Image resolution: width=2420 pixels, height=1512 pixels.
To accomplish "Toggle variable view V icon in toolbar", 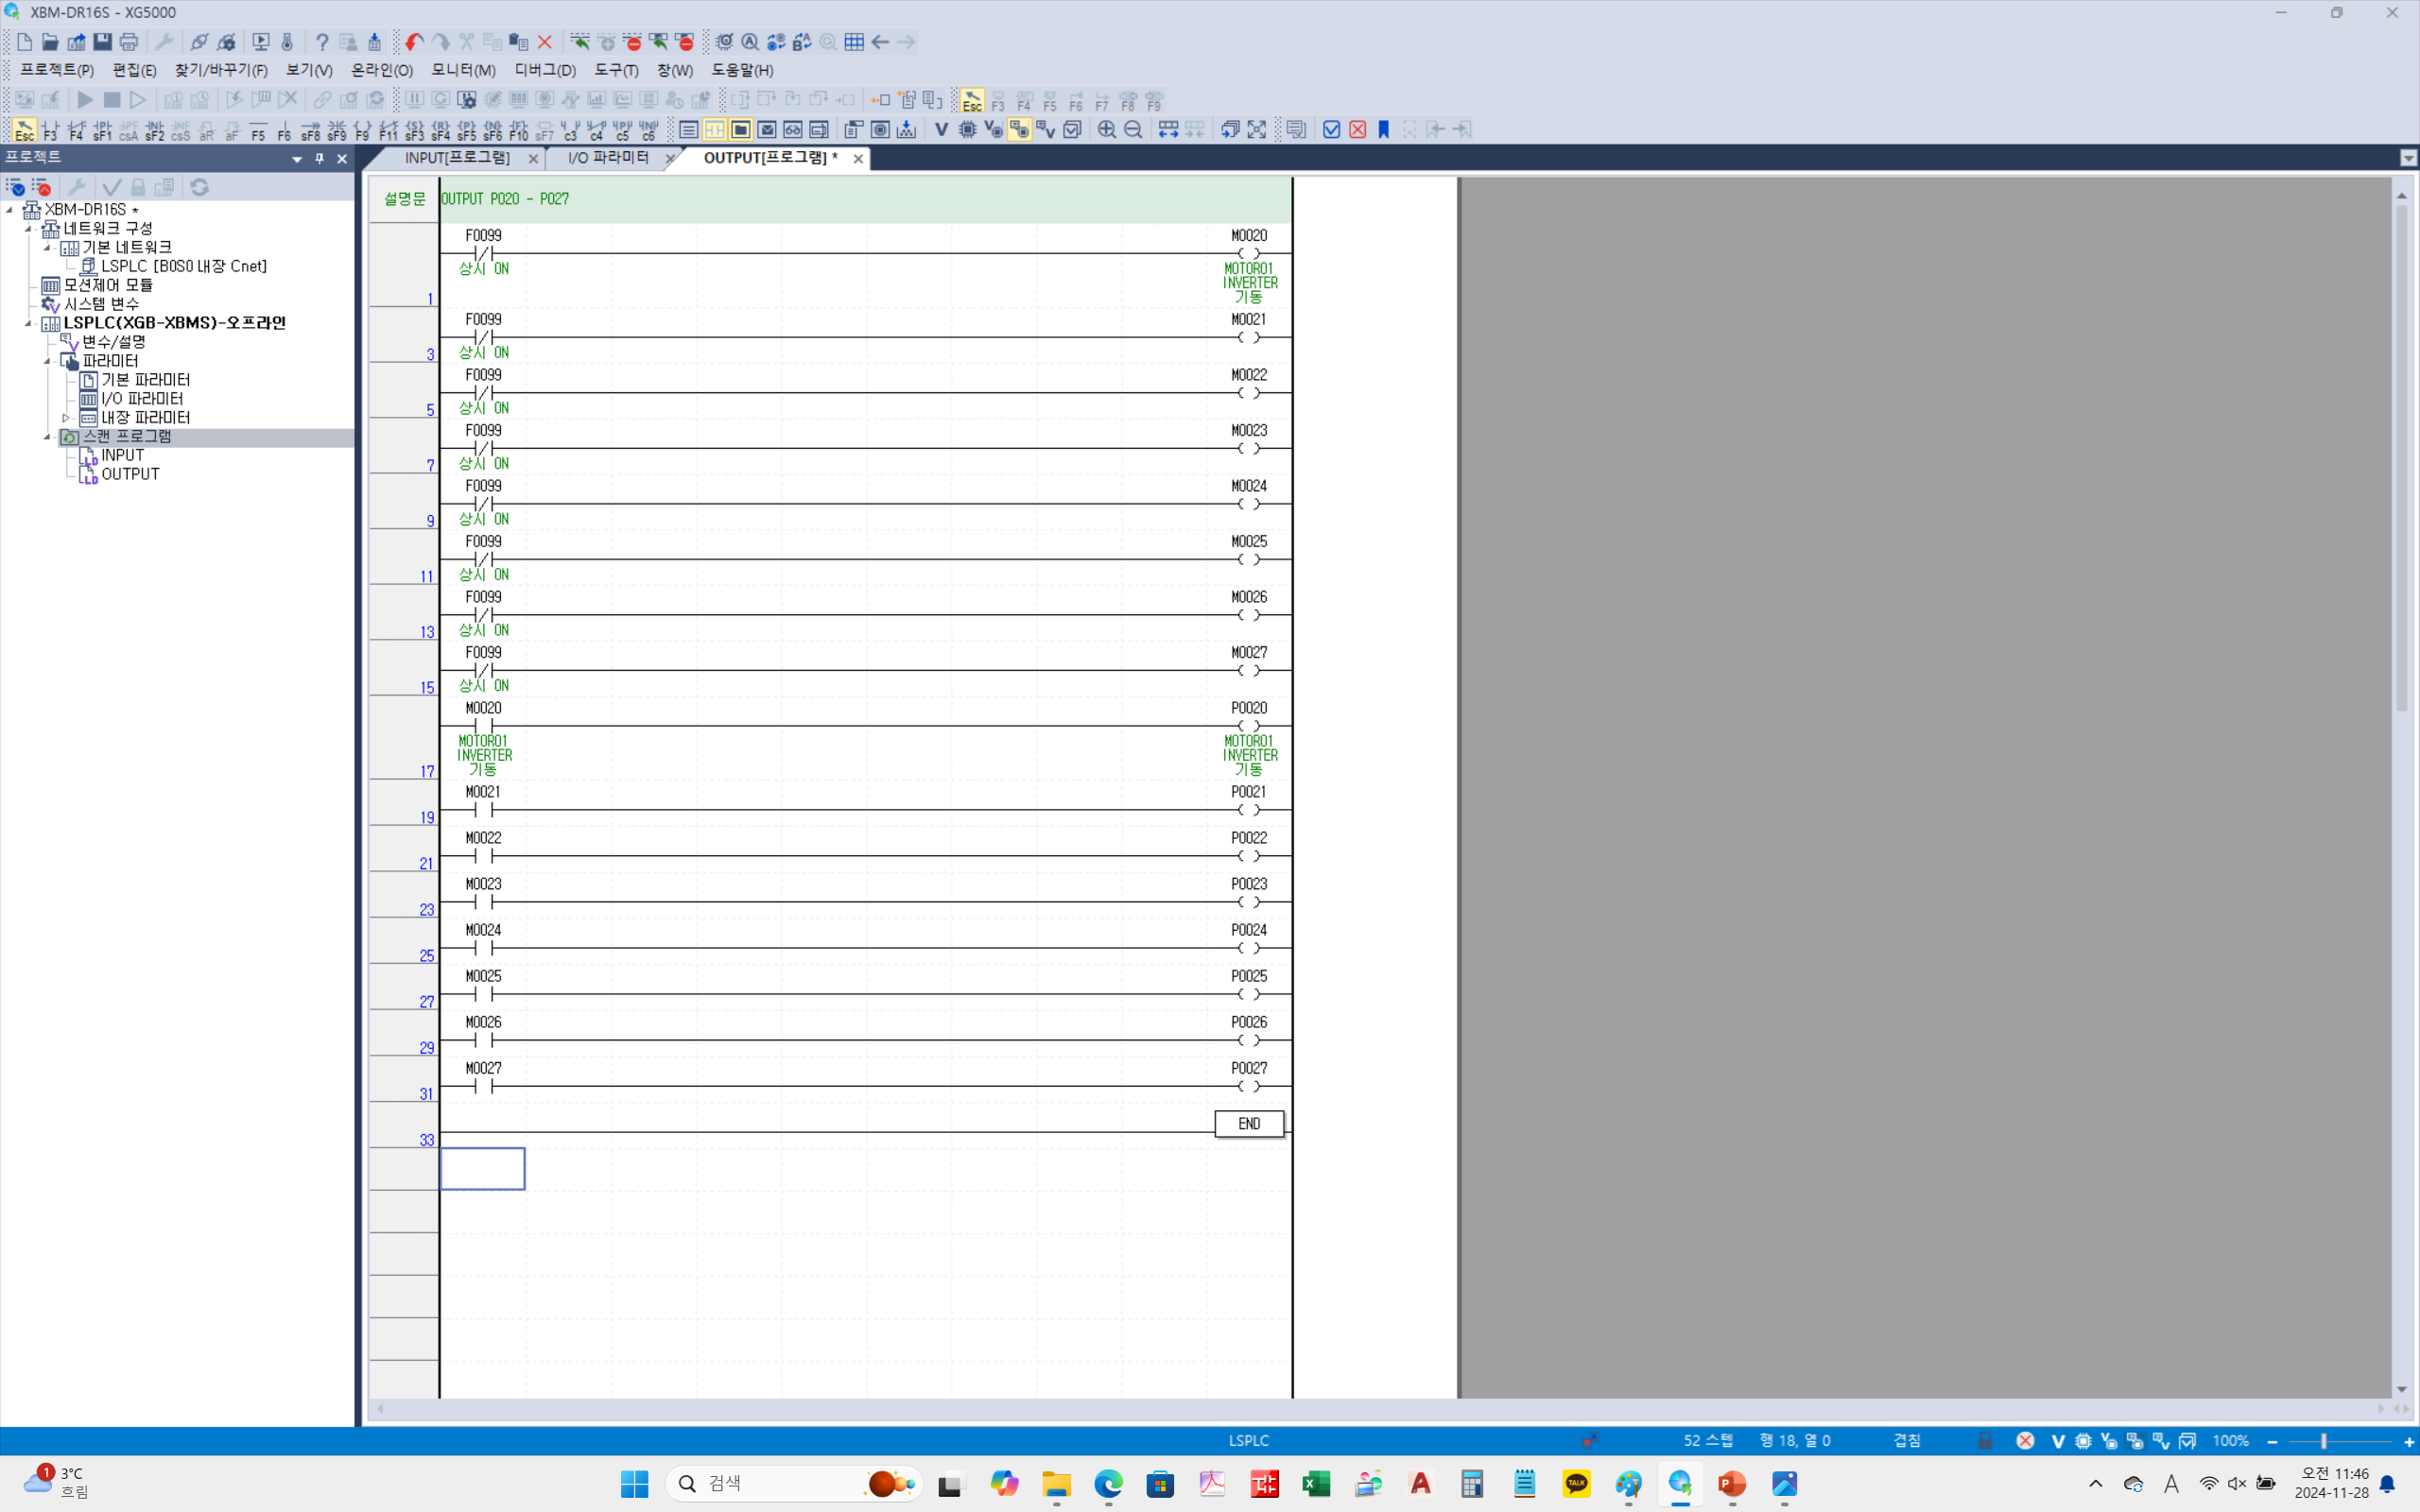I will click(x=941, y=130).
